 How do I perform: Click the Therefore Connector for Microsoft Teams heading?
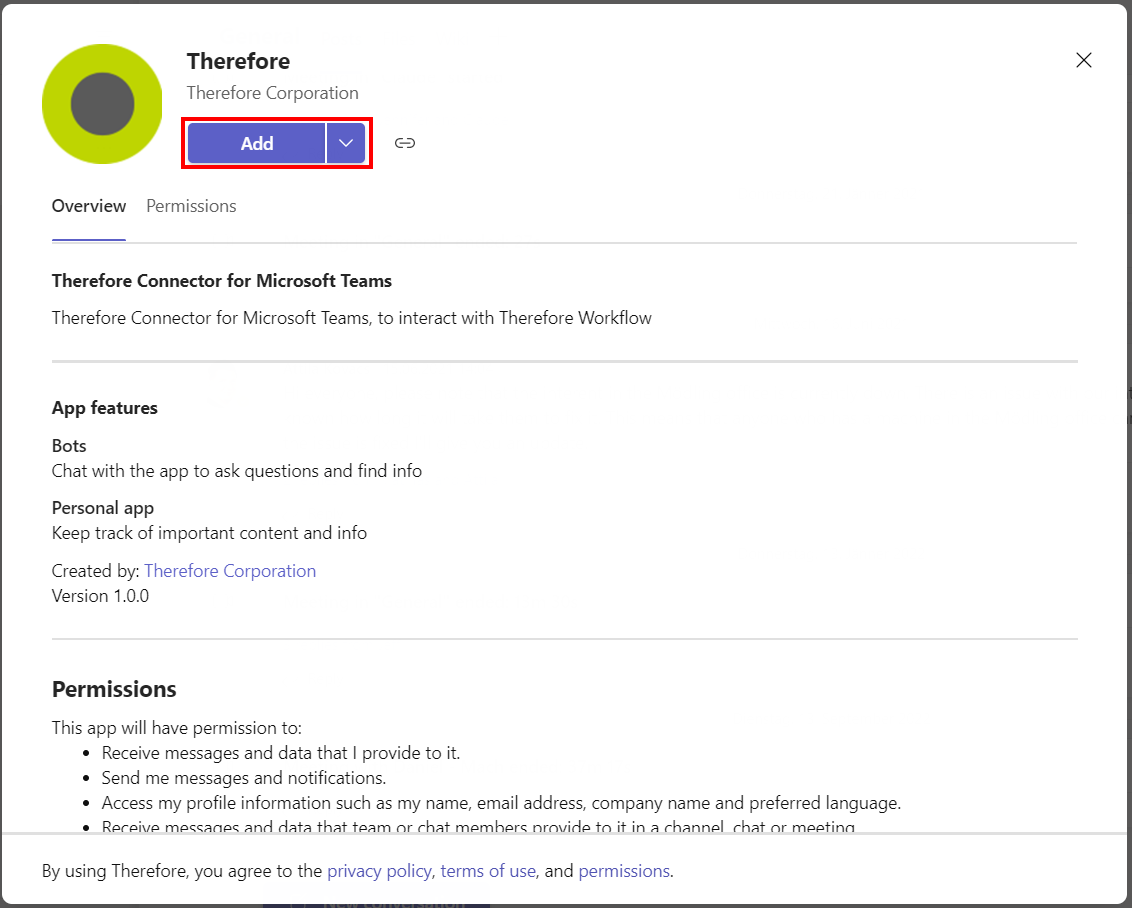click(x=222, y=281)
